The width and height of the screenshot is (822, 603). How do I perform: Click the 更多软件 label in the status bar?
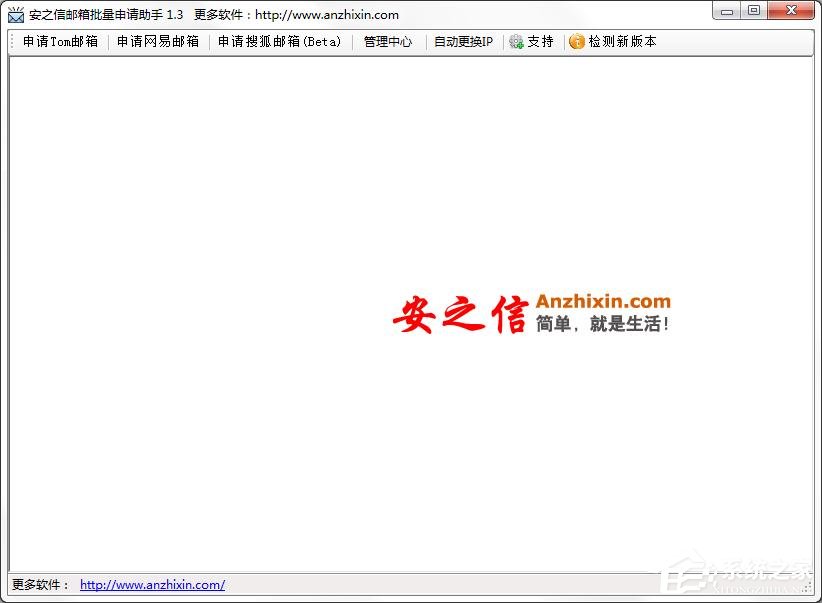click(x=40, y=585)
